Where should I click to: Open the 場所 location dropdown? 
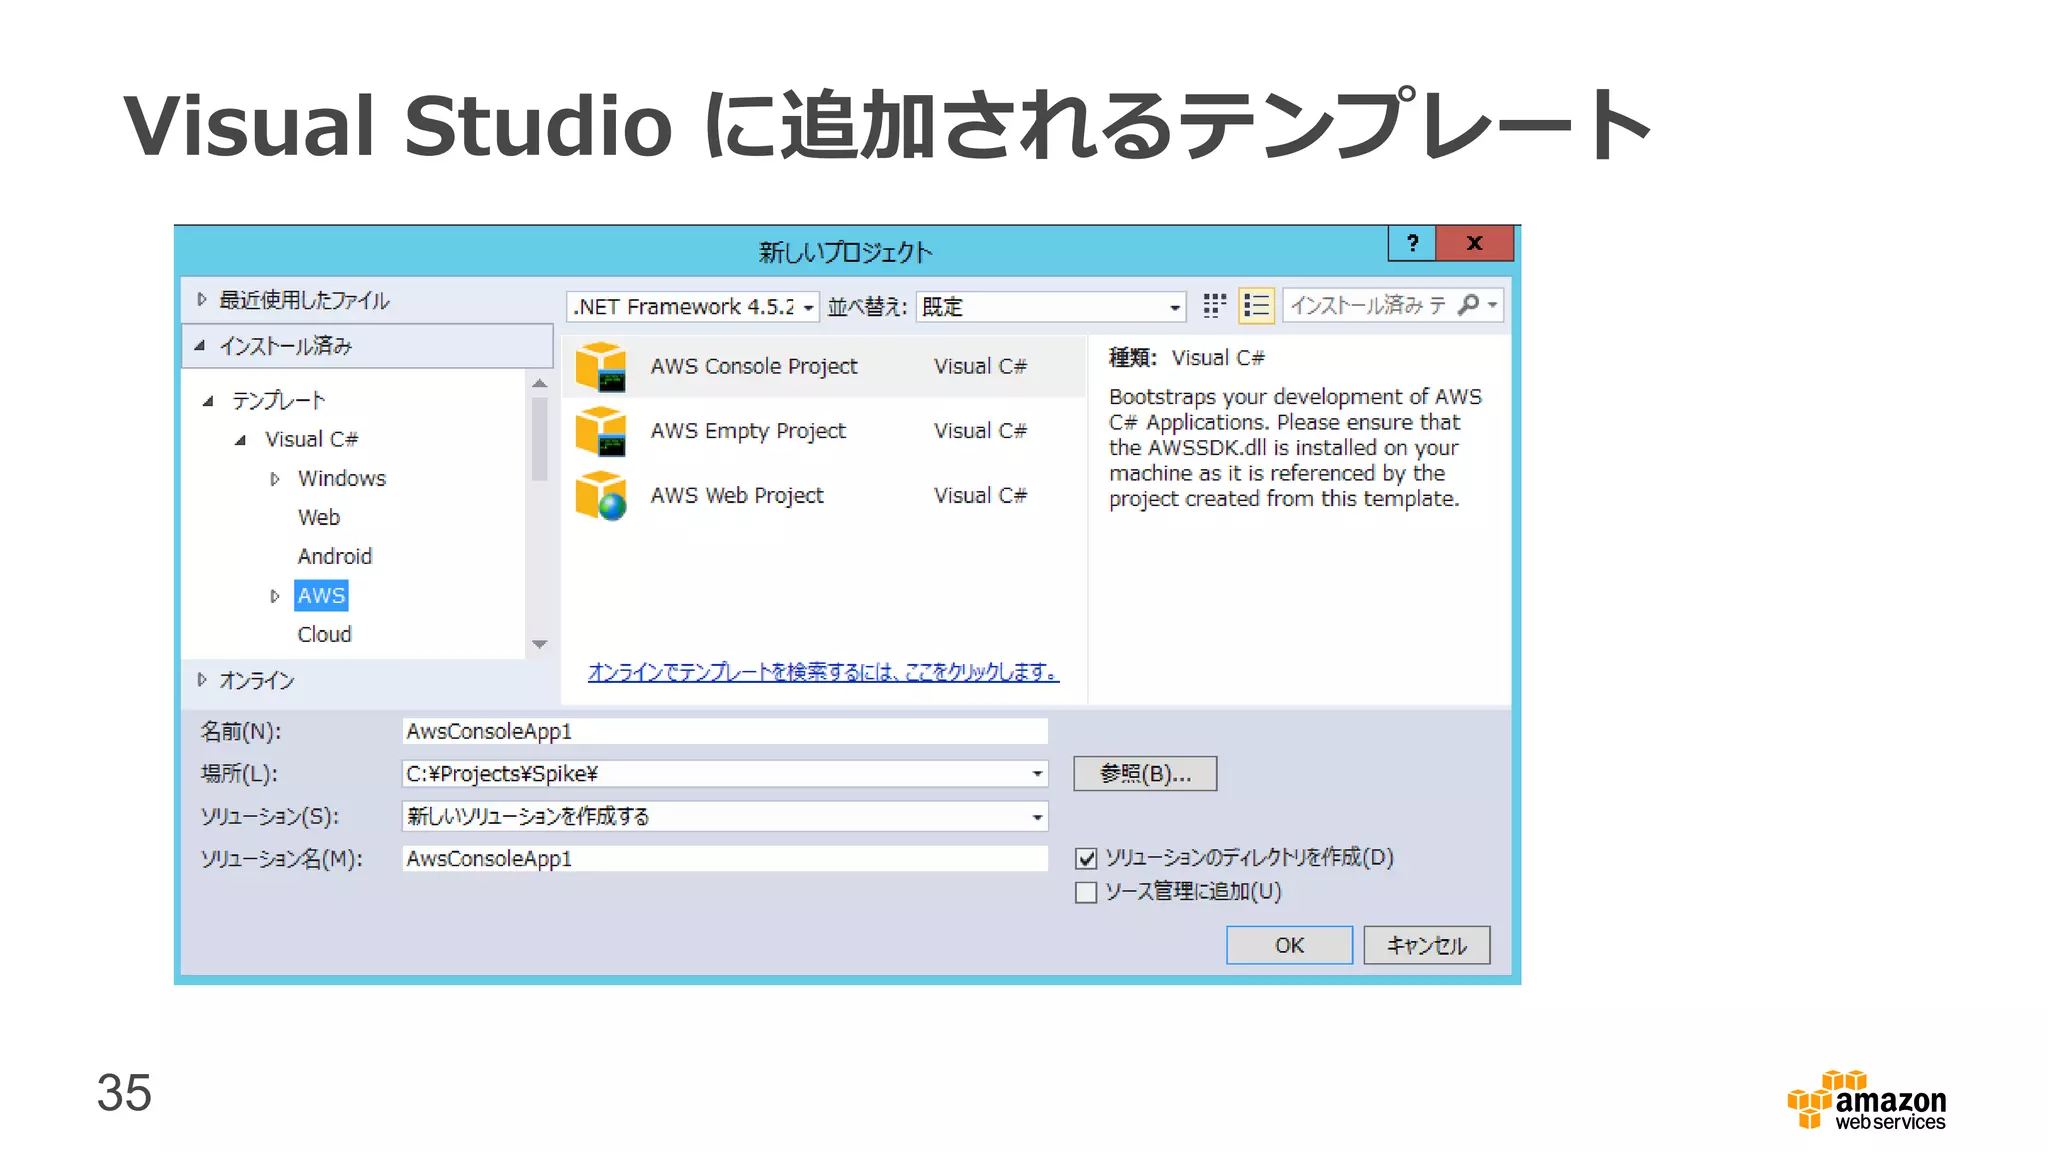(1037, 774)
